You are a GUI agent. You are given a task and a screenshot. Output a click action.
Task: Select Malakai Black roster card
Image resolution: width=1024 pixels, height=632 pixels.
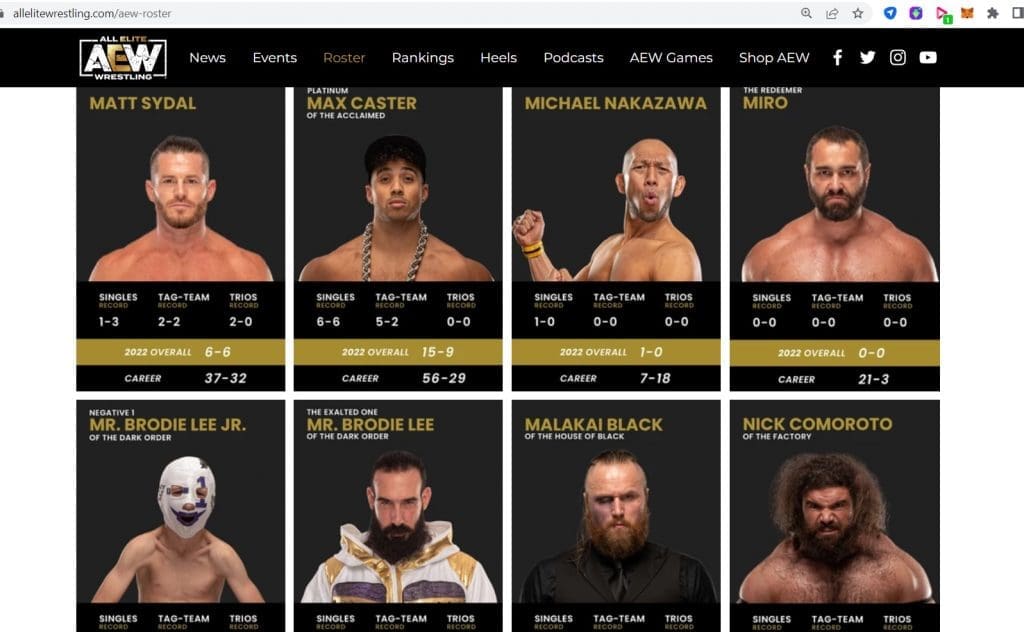pos(616,516)
